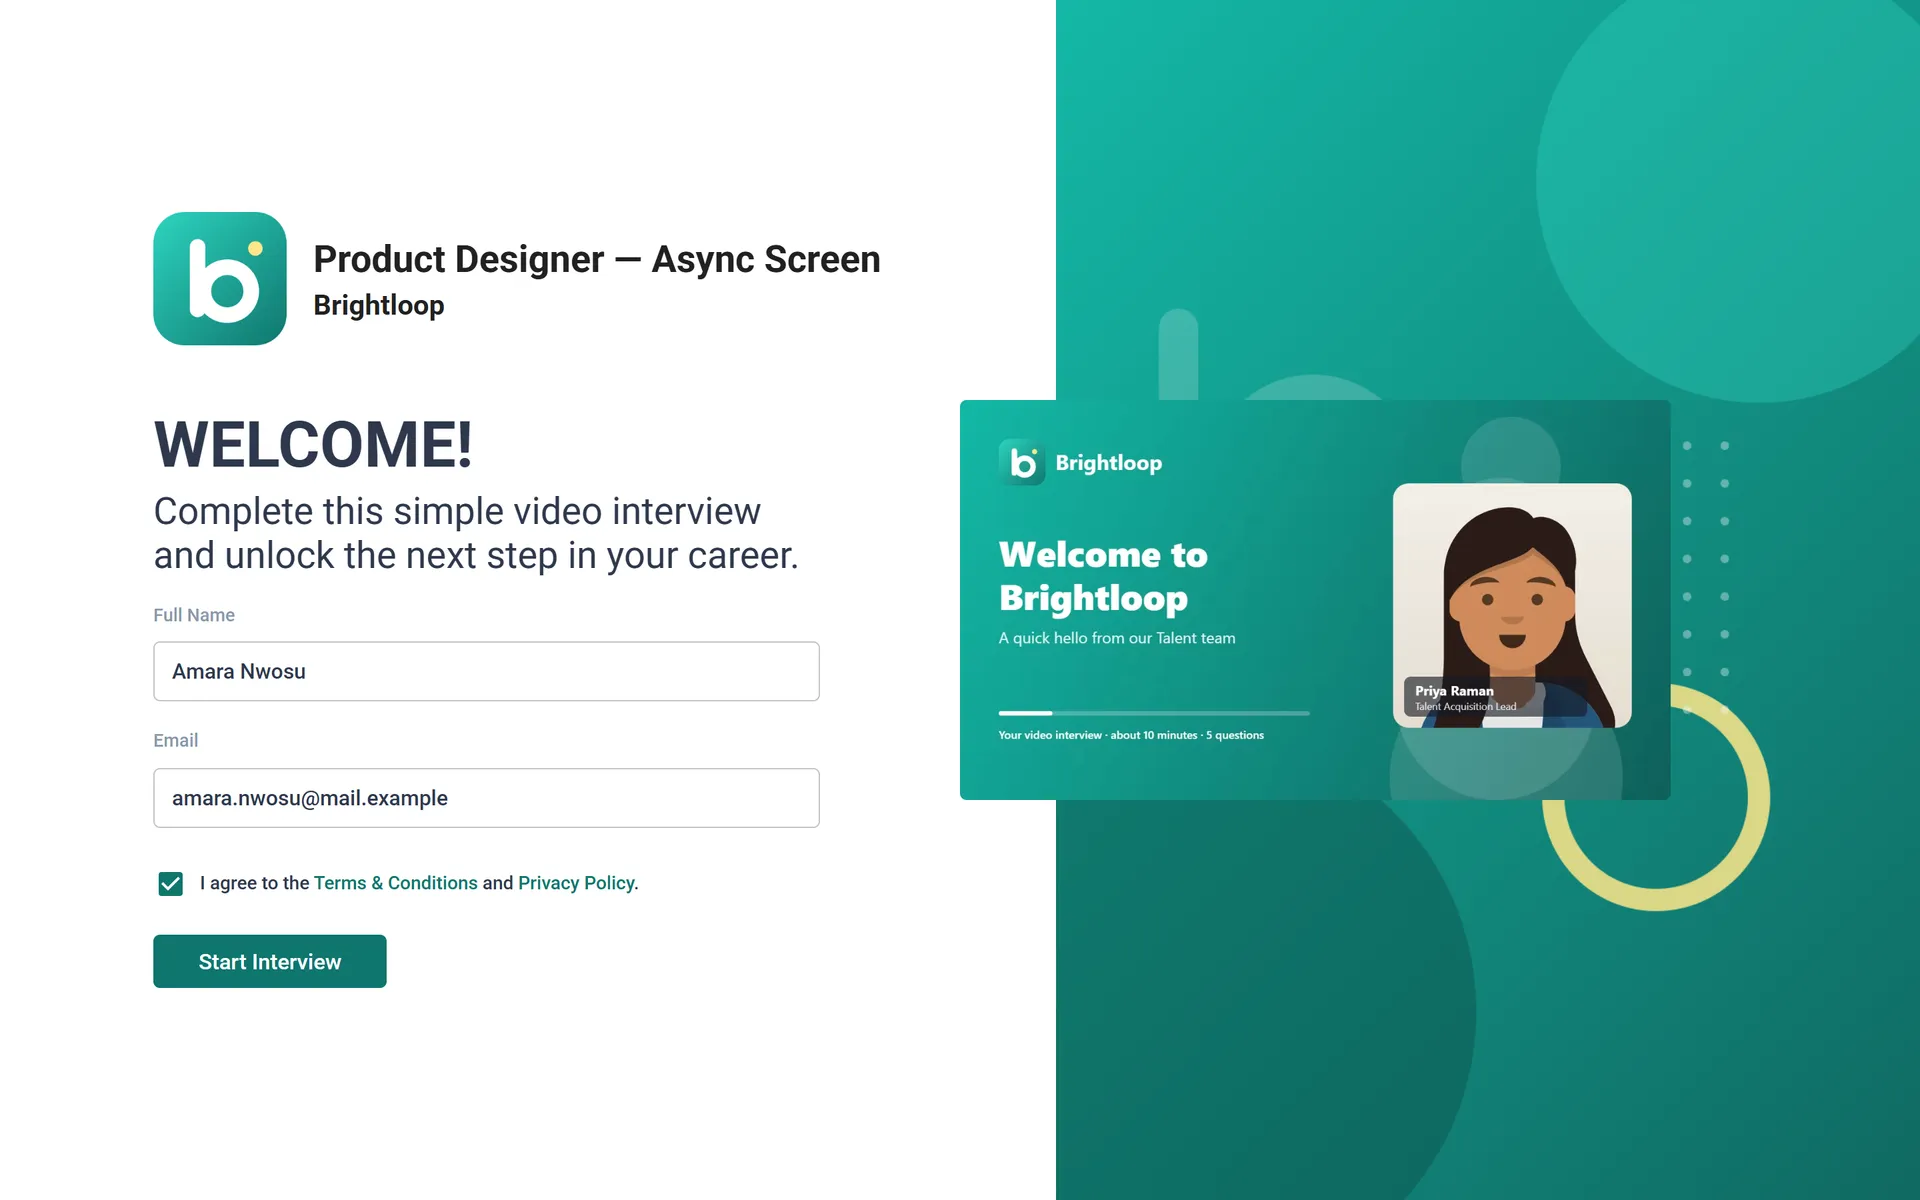Uncheck the Terms agreement checkbox
This screenshot has height=1200, width=1920.
[171, 883]
